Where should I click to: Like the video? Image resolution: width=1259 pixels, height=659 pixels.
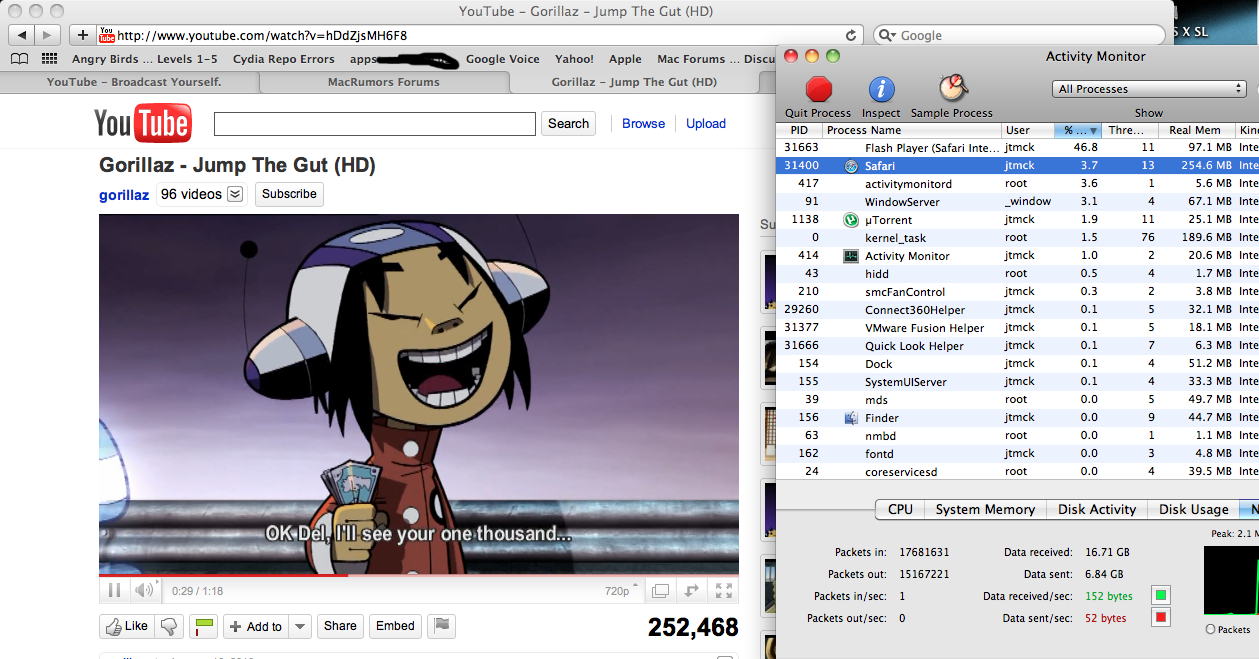pos(126,626)
